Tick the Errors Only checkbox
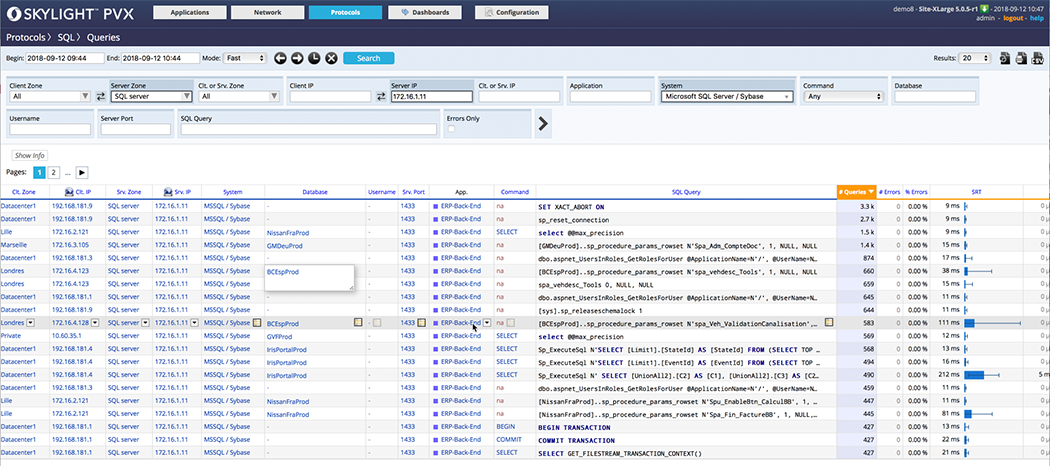The image size is (1050, 466). click(451, 129)
